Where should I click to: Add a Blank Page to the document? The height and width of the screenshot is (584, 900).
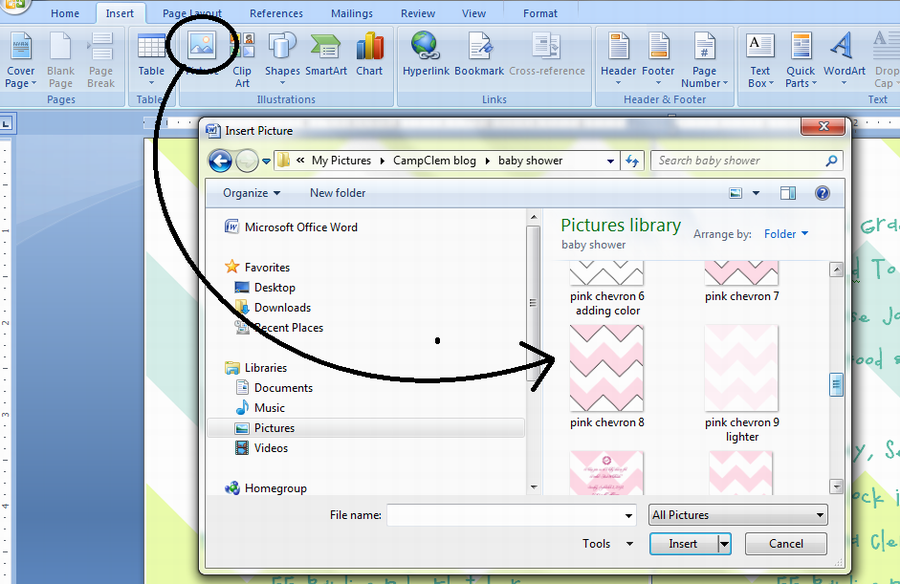point(60,60)
